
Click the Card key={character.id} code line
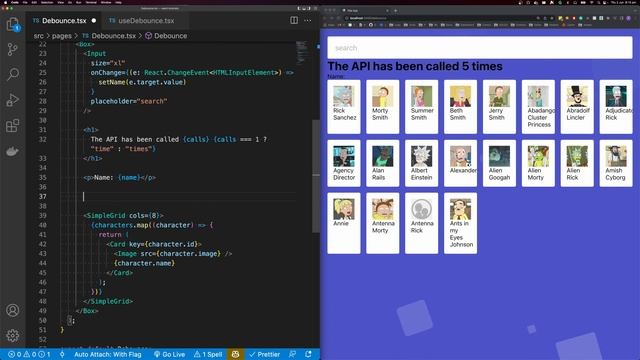[x=154, y=244]
